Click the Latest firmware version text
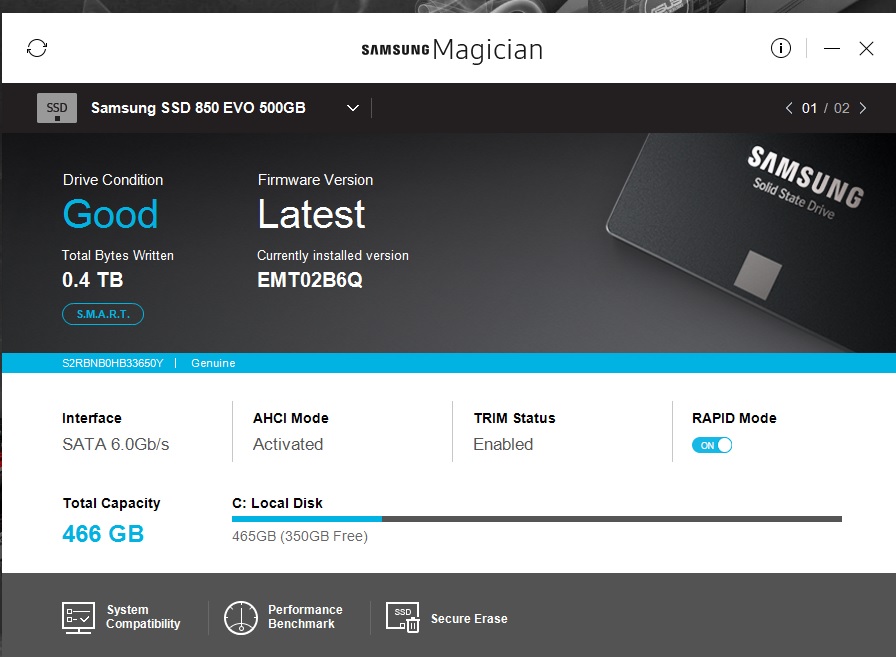 [311, 214]
